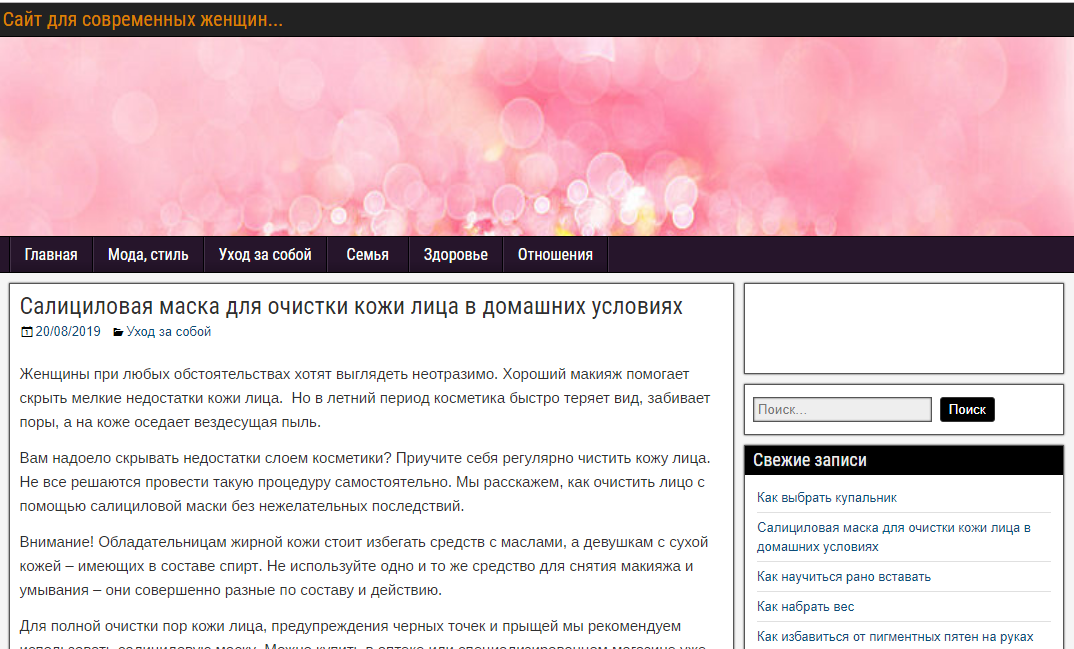1074x649 pixels.
Task: Open the Уход за собой category link under the title
Action: (168, 331)
